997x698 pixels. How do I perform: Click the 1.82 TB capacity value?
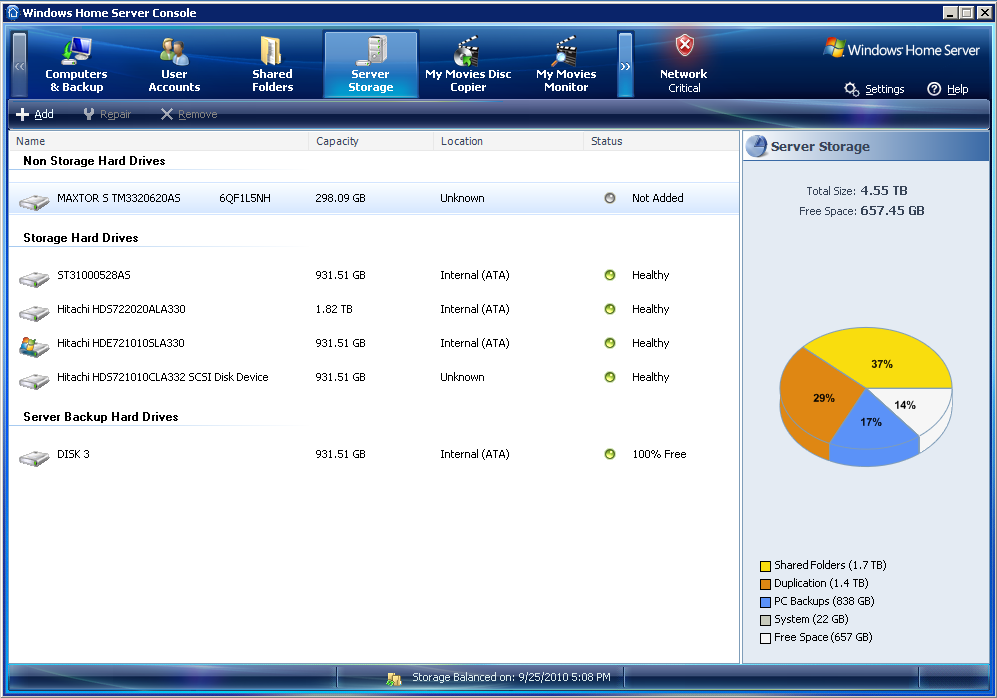click(334, 309)
